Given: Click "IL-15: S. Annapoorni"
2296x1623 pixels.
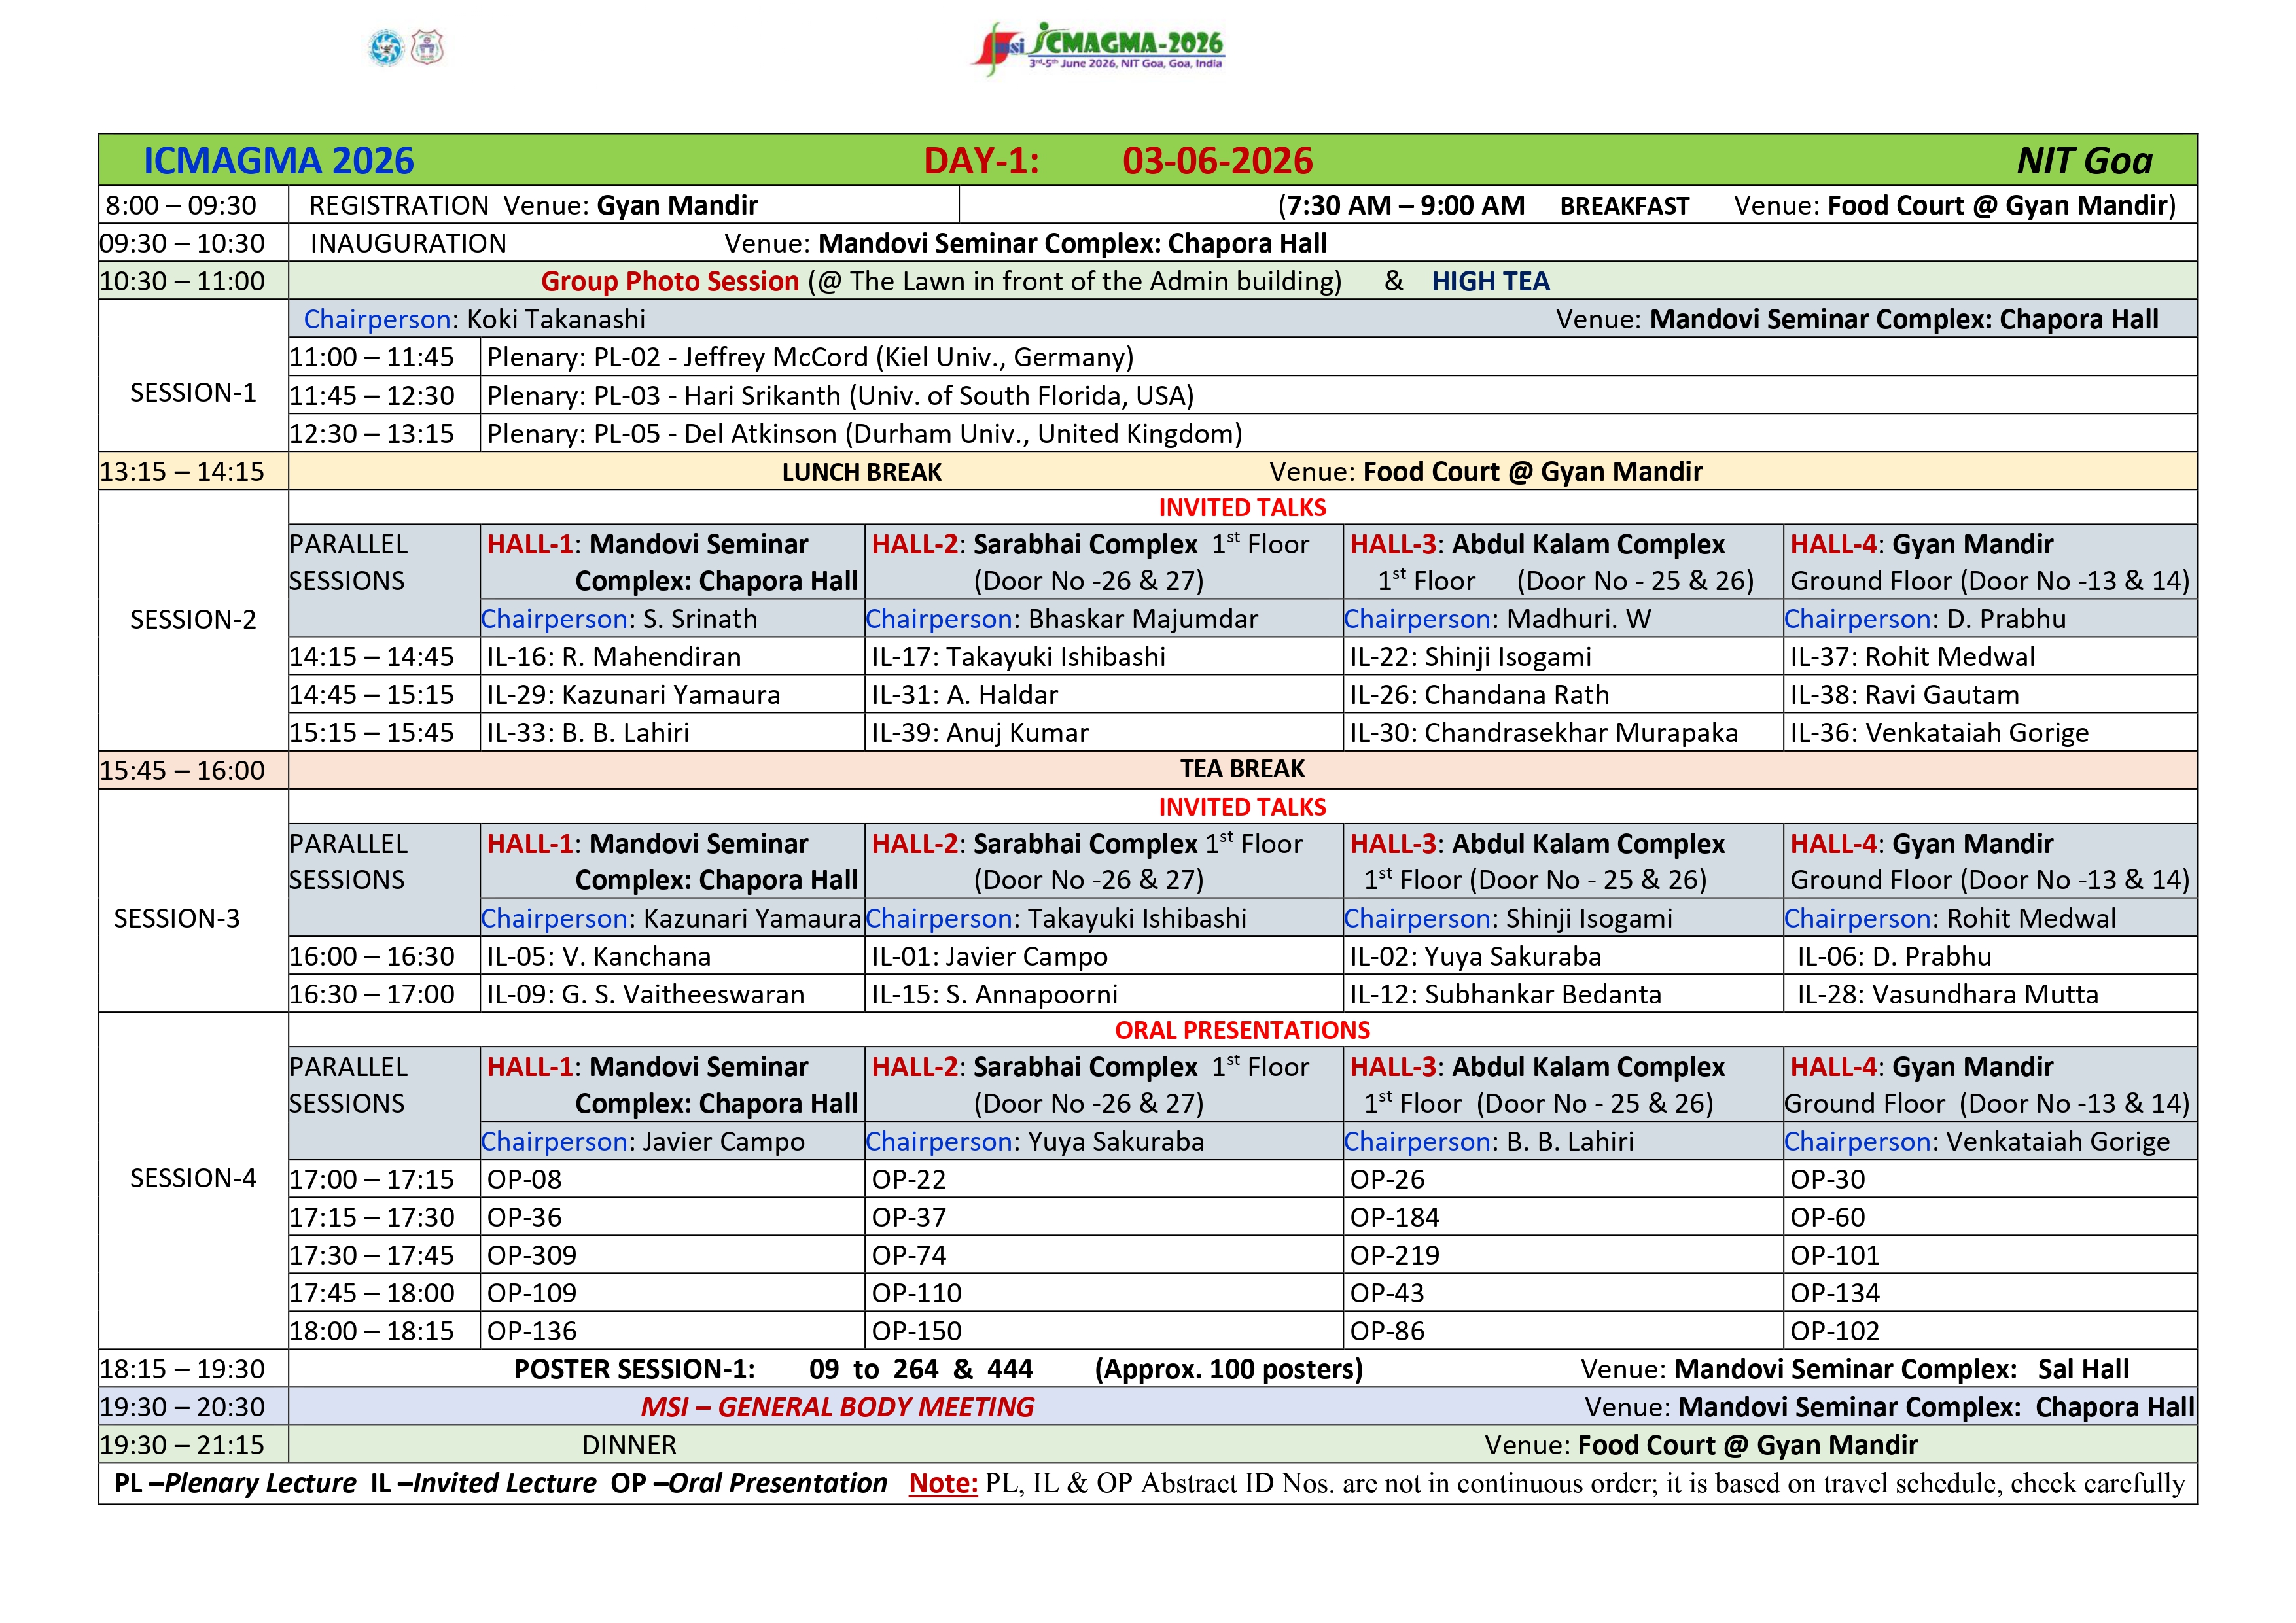Looking at the screenshot, I should click(994, 995).
